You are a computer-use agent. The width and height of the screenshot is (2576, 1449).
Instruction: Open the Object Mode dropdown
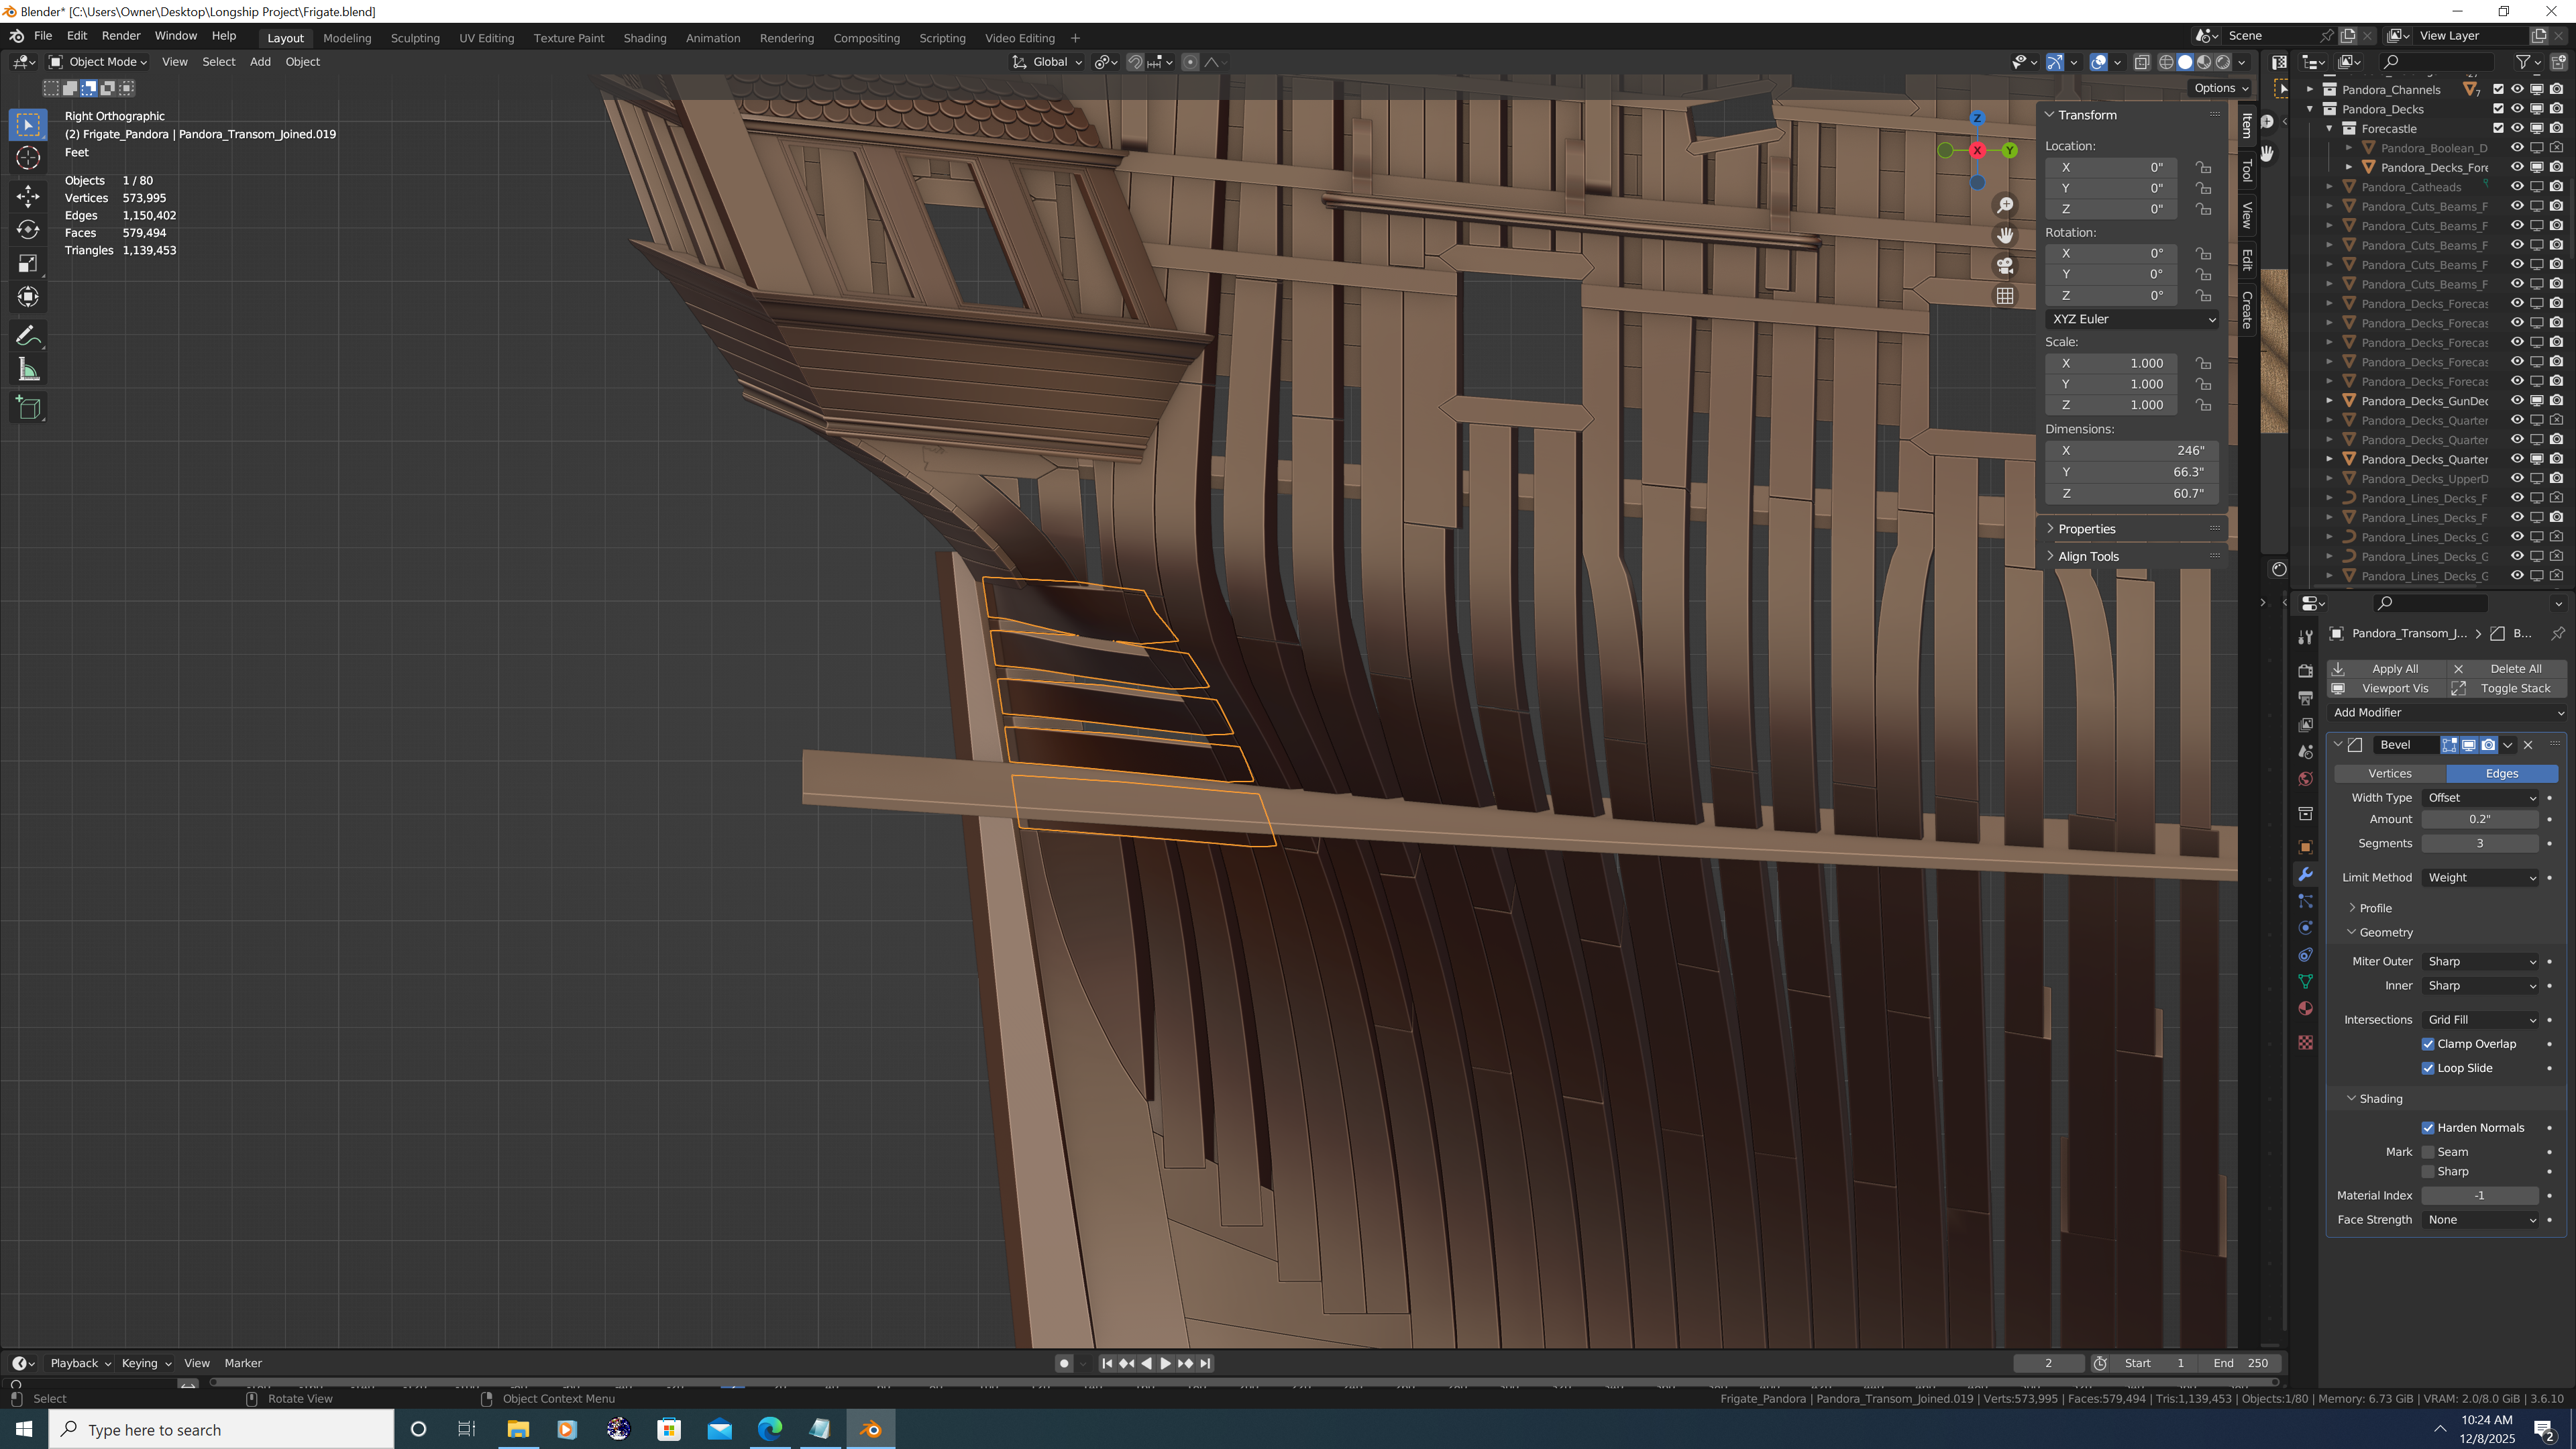[x=98, y=62]
